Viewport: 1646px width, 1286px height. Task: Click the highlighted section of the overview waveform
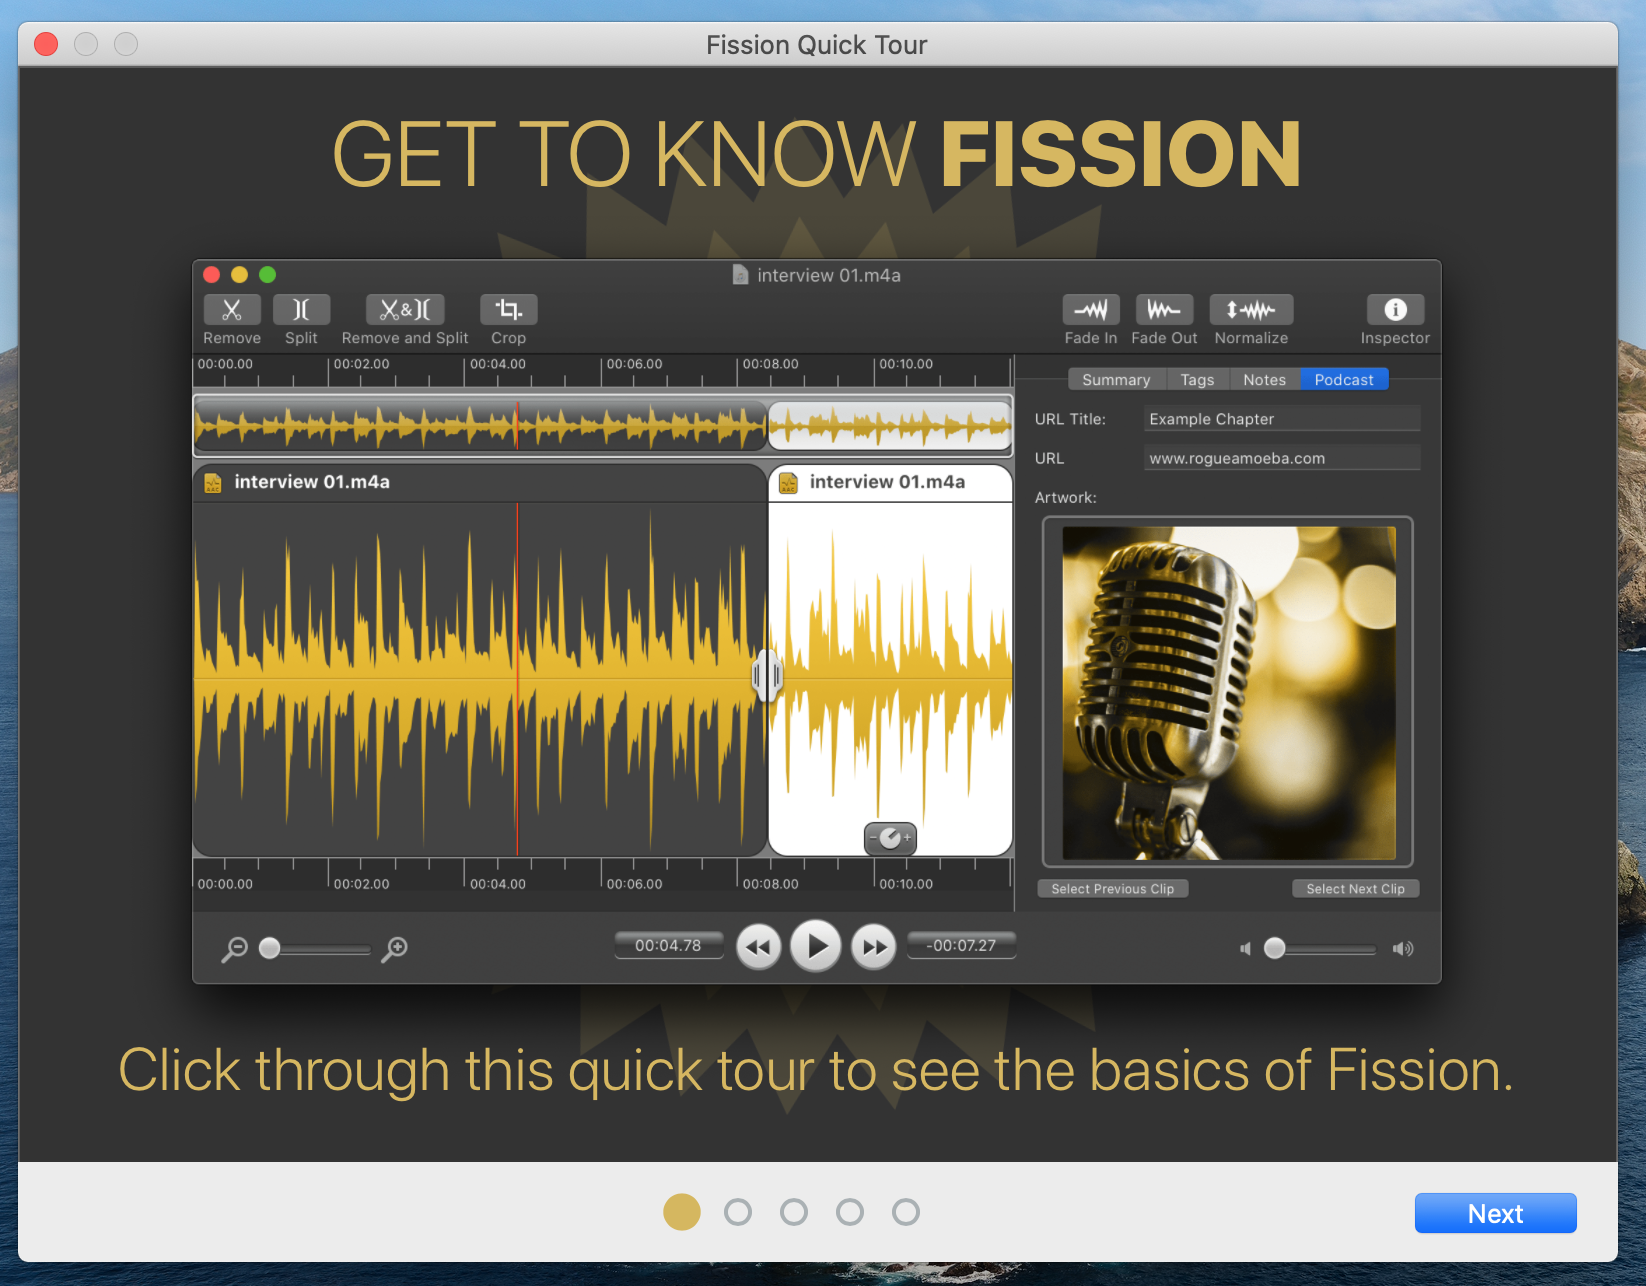890,425
